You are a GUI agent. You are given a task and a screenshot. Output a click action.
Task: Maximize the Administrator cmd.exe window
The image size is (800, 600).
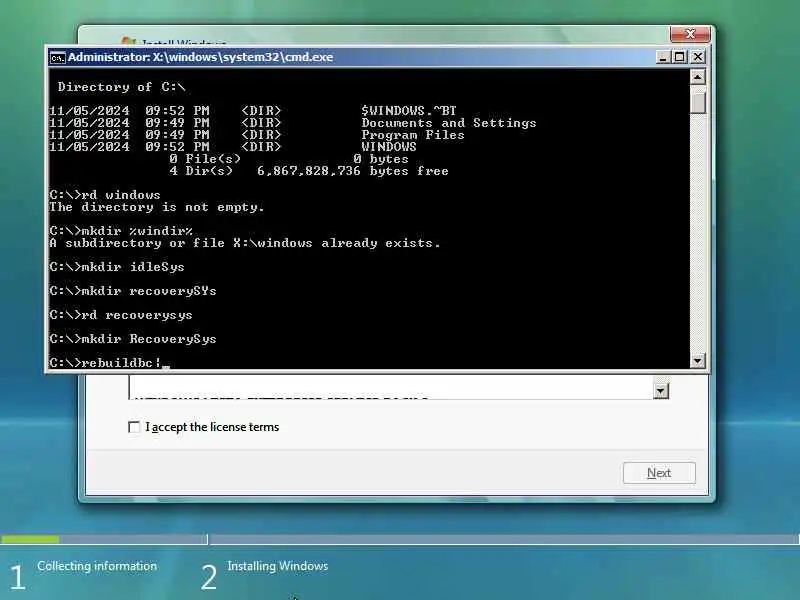(x=680, y=57)
